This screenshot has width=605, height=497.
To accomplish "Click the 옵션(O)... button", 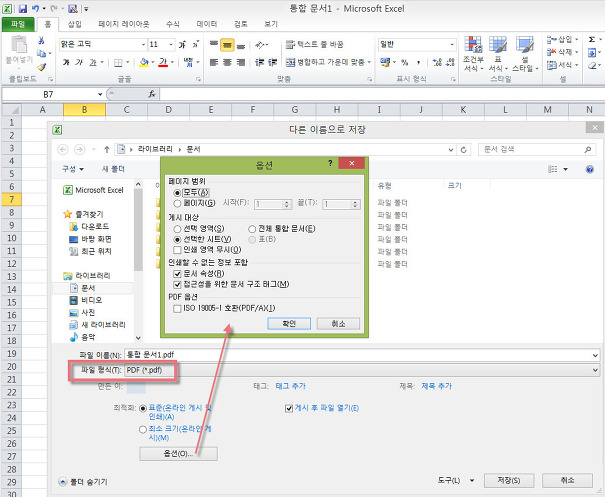I will pyautogui.click(x=178, y=453).
